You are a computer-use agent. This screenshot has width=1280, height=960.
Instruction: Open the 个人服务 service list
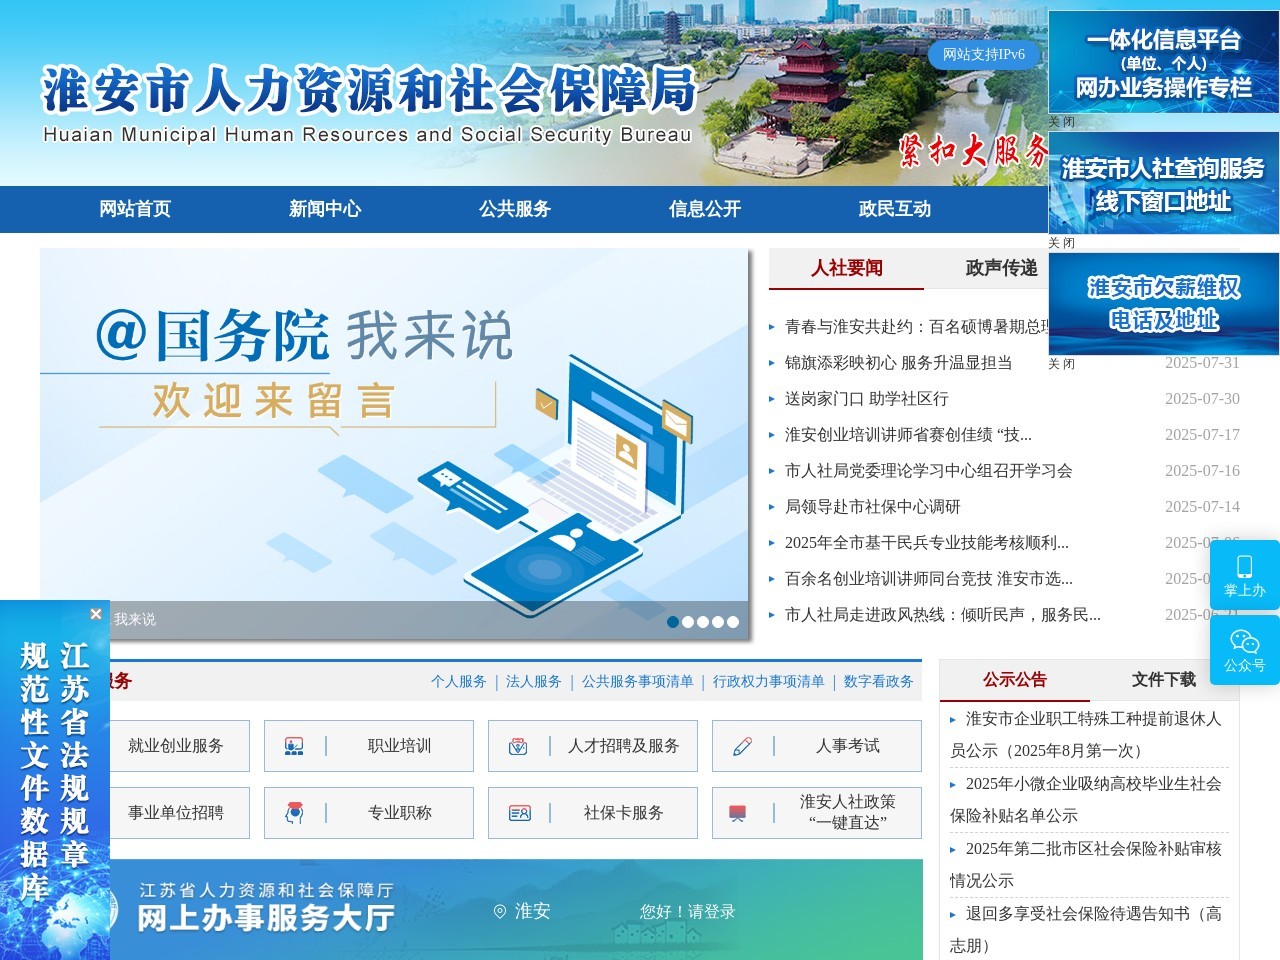coord(459,680)
